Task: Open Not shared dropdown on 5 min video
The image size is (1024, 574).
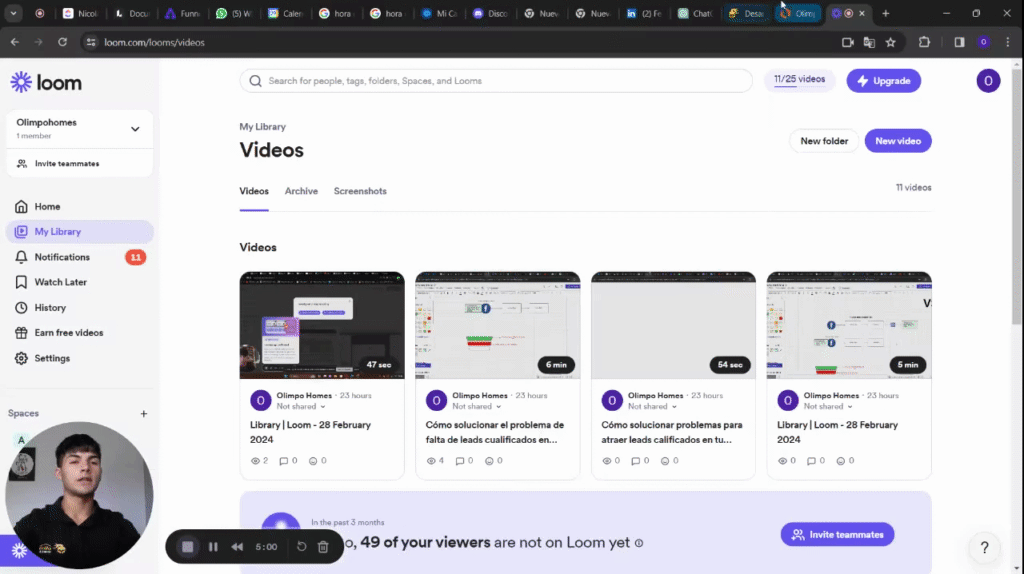Action: (828, 406)
